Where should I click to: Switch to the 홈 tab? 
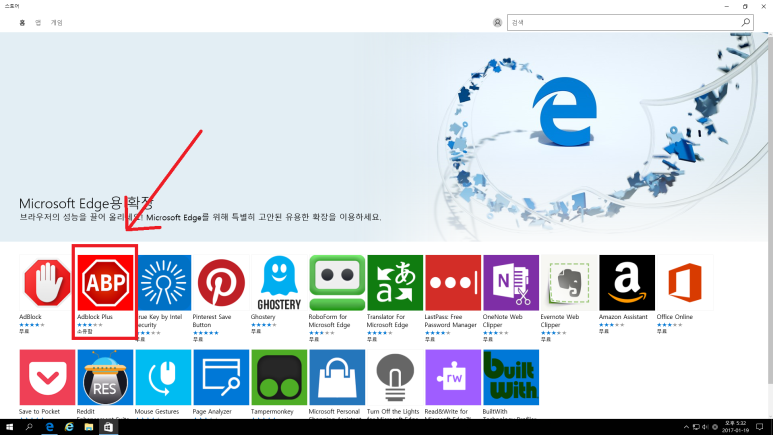[22, 23]
